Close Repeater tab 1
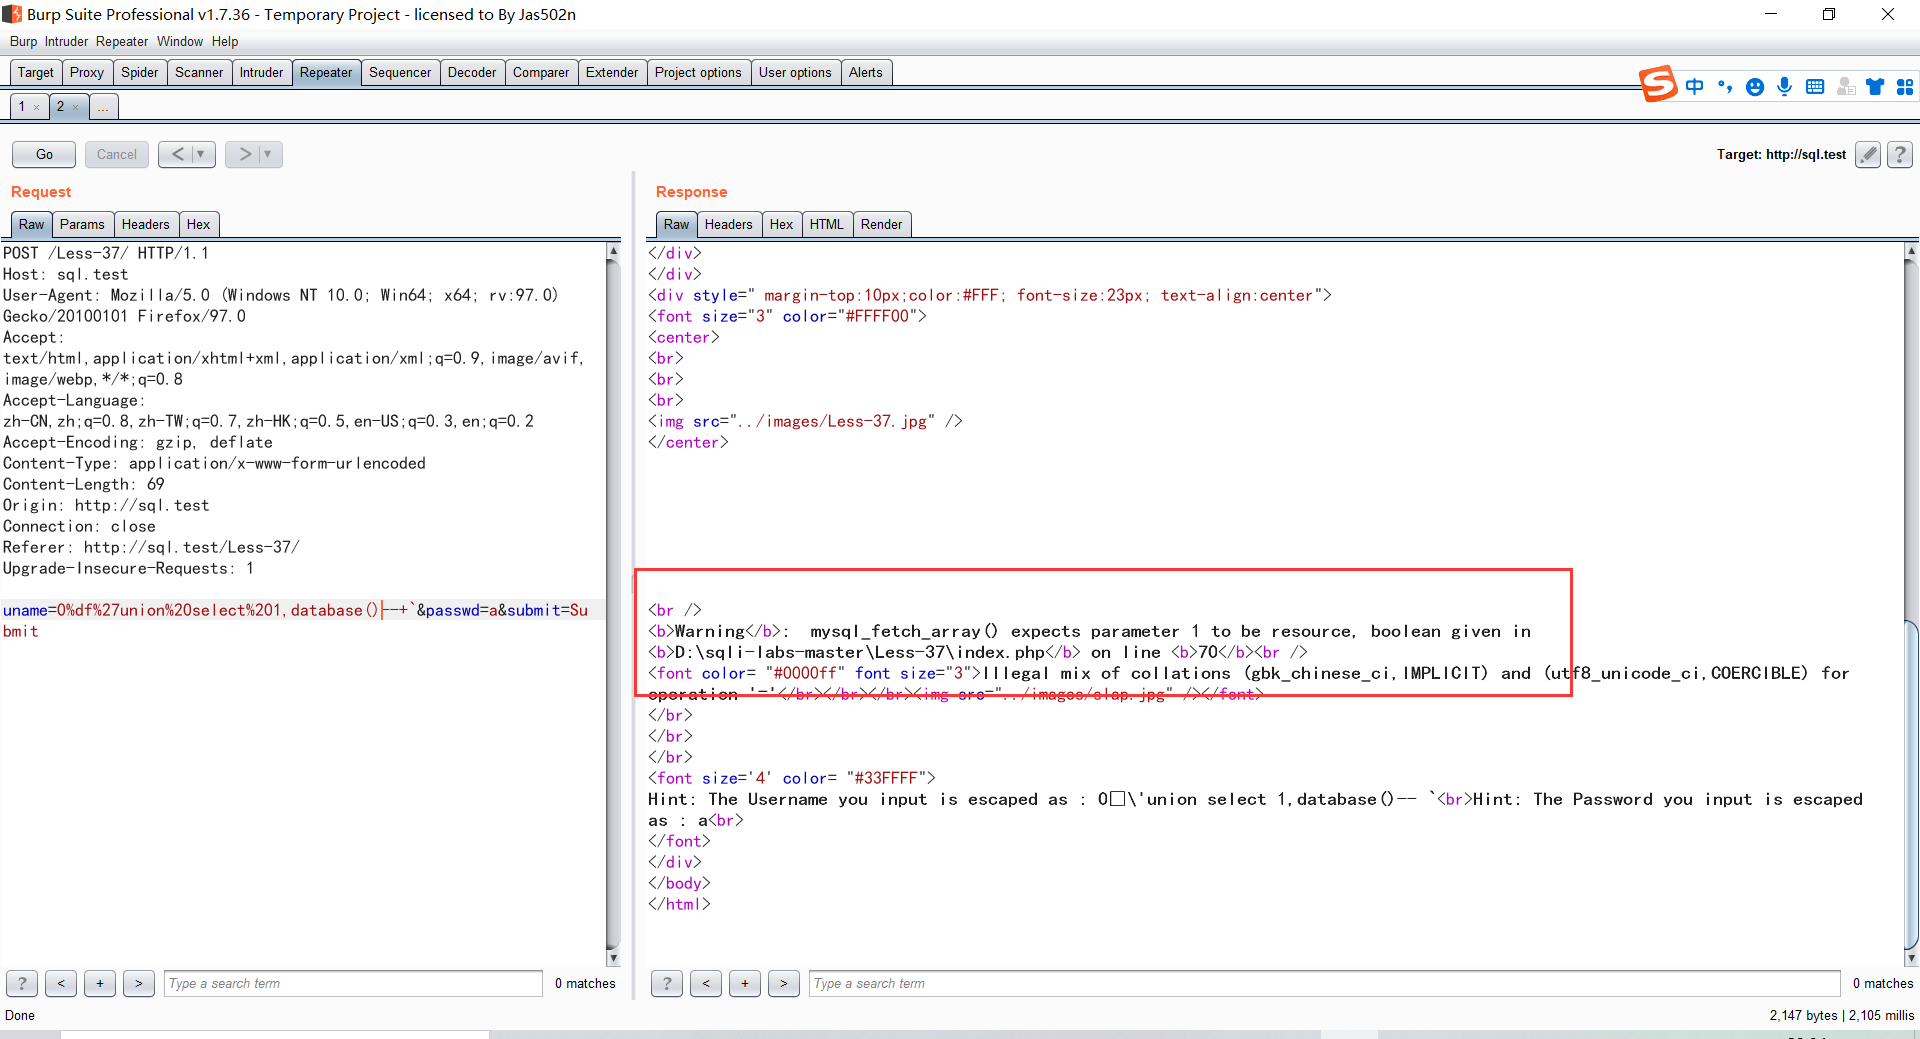The image size is (1920, 1039). click(x=37, y=107)
